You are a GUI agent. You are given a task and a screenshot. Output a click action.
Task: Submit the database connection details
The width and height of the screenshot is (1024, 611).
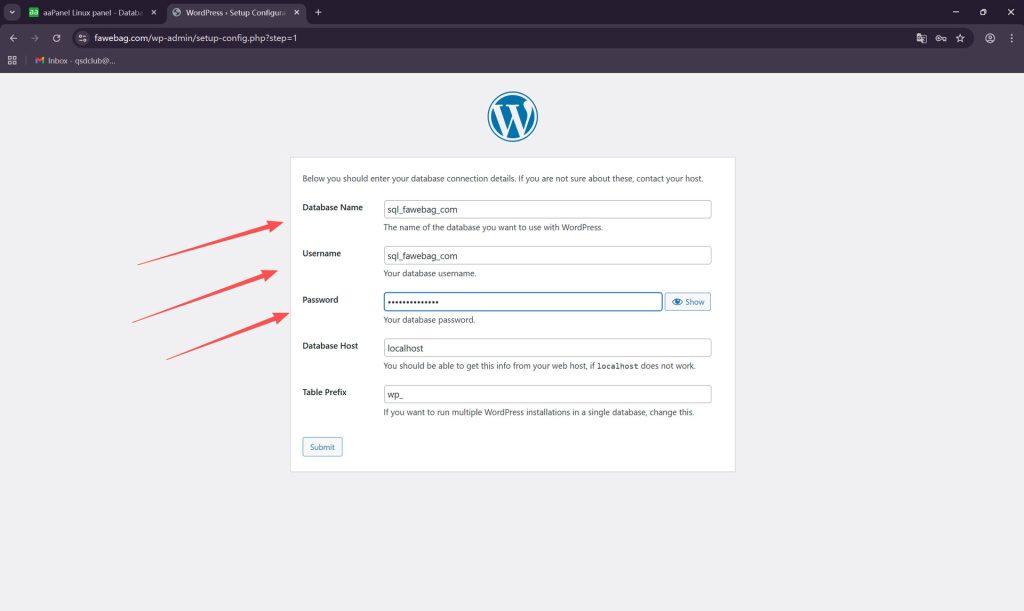point(322,447)
